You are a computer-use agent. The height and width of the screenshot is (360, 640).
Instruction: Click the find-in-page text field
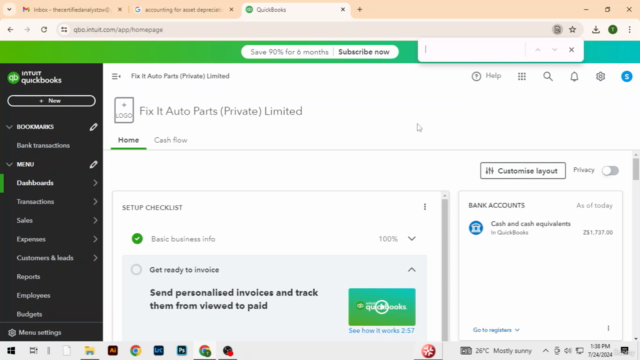coord(473,50)
